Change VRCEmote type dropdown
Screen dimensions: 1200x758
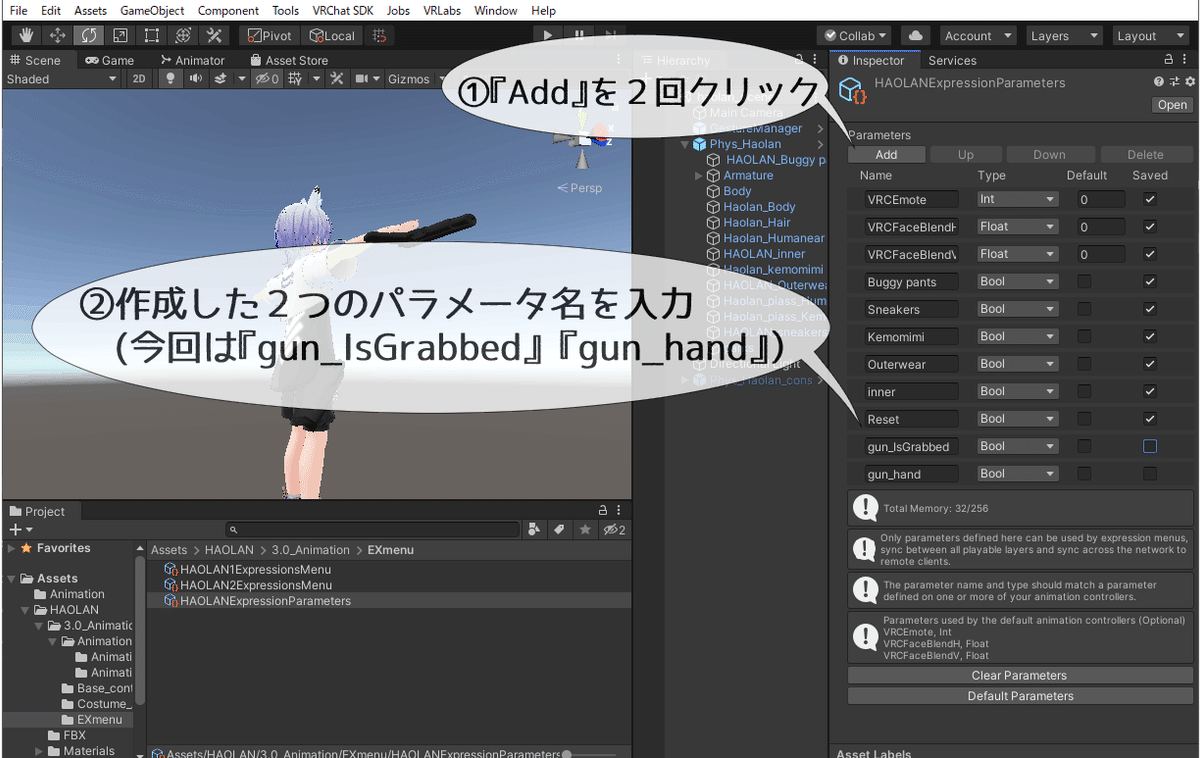(x=1017, y=199)
